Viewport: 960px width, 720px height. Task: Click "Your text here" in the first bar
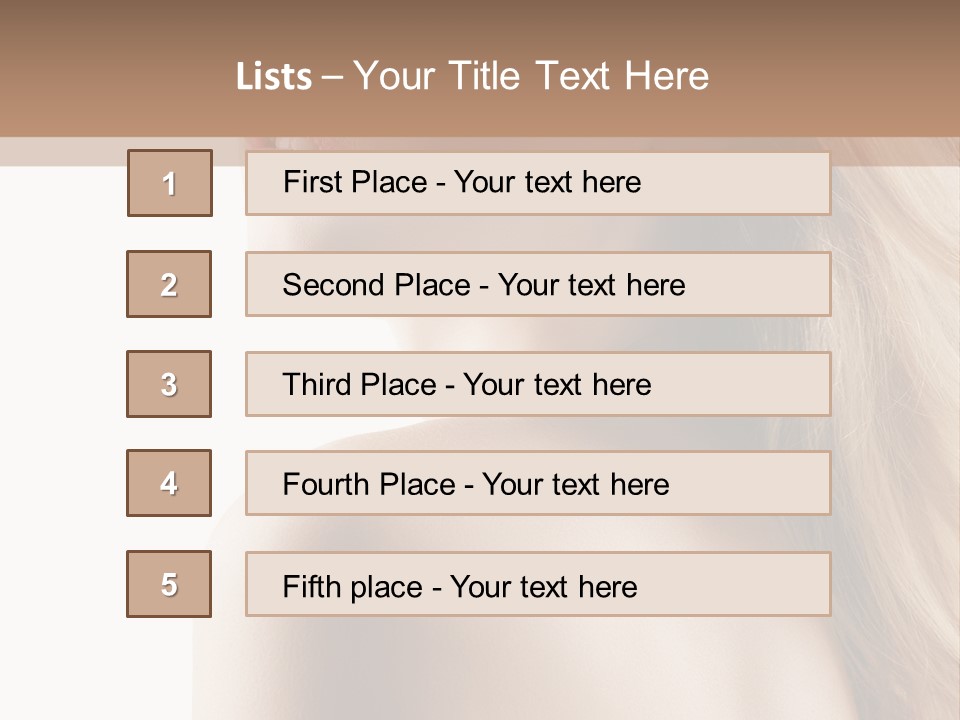pyautogui.click(x=547, y=182)
